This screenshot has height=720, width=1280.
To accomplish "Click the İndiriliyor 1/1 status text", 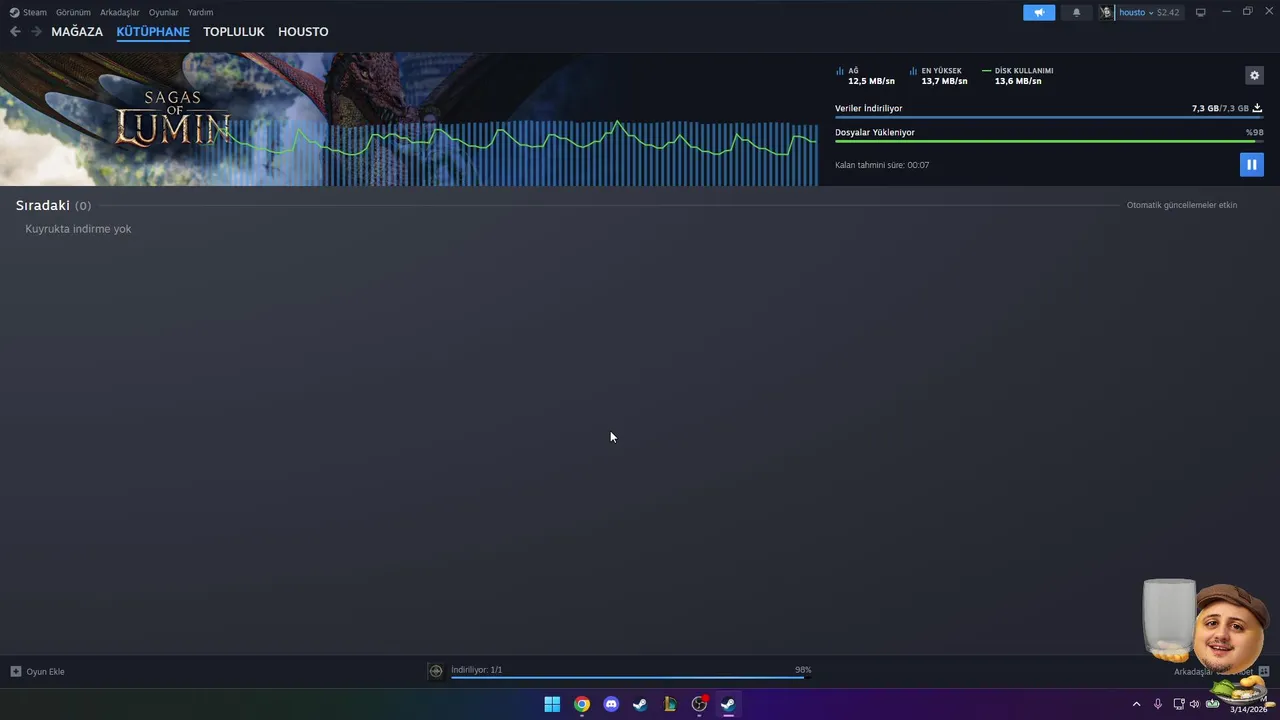I will (x=476, y=670).
